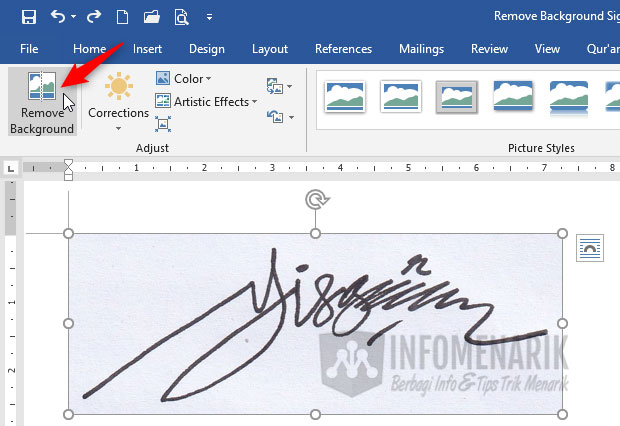Open the Layout Options button beside picture
The height and width of the screenshot is (426, 620).
[x=590, y=248]
